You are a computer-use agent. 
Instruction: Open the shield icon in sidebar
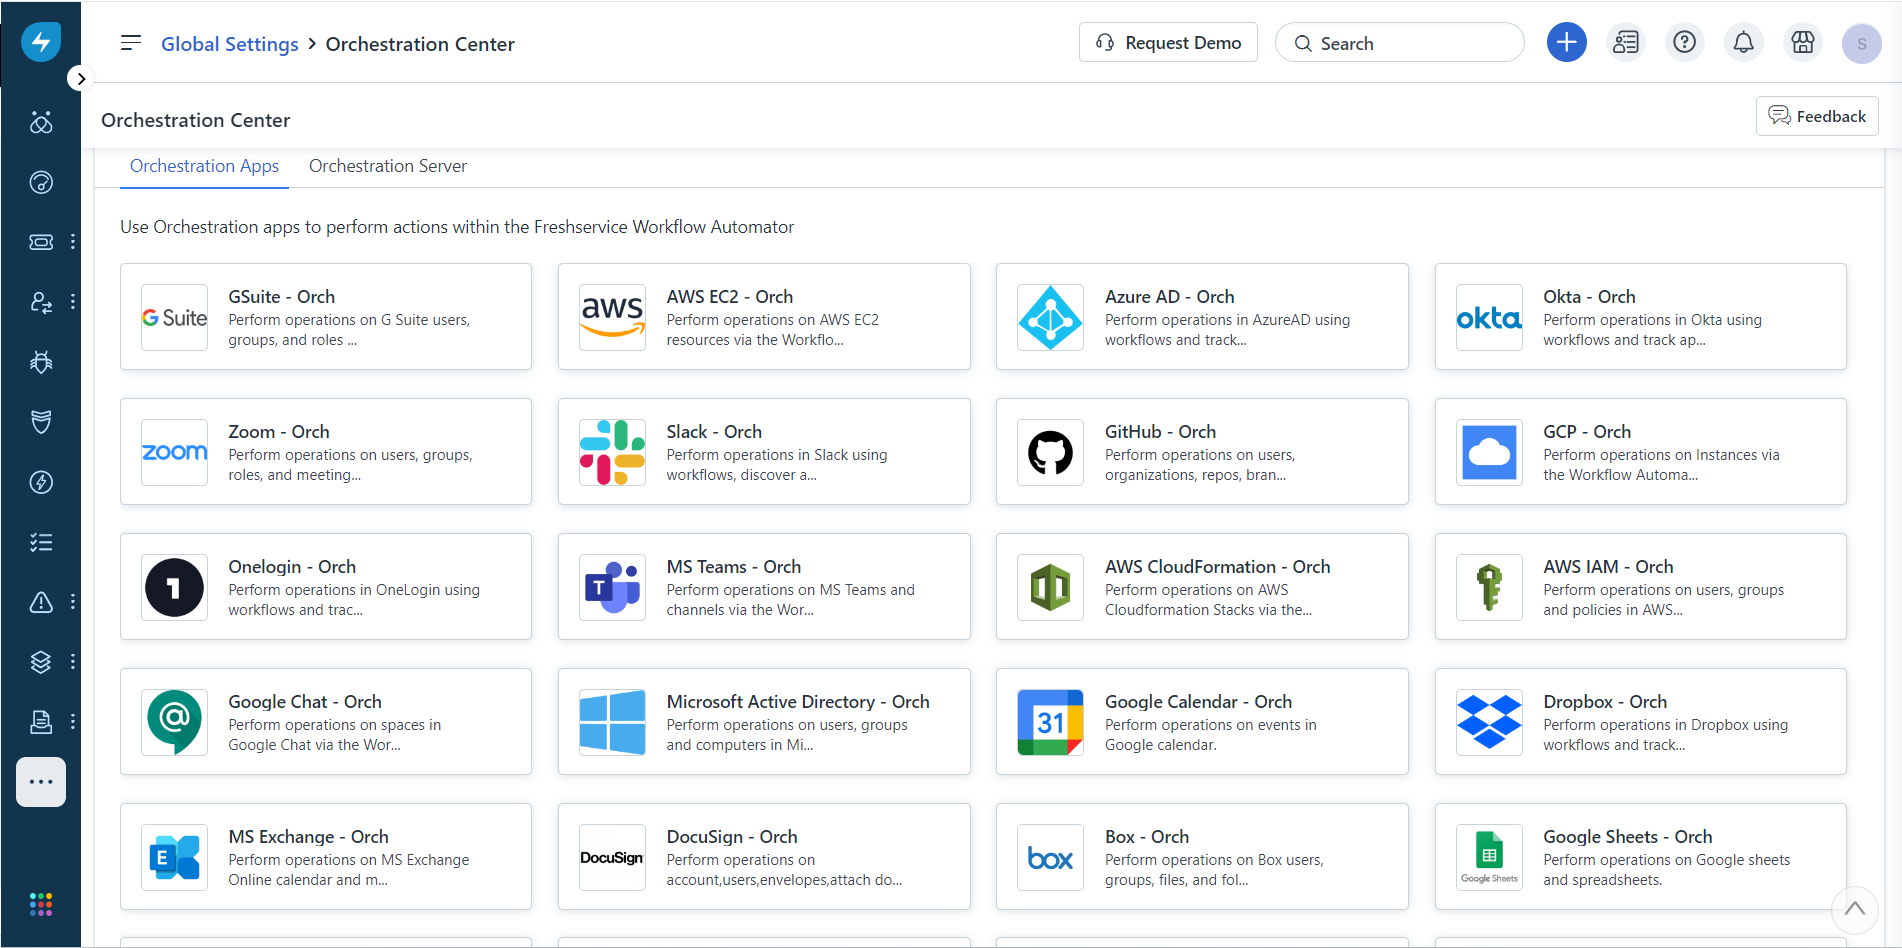[41, 422]
